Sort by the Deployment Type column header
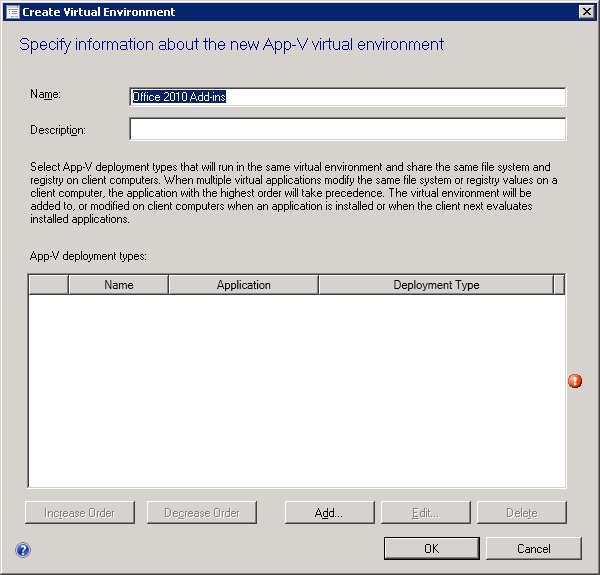Viewport: 600px width, 575px height. (435, 285)
